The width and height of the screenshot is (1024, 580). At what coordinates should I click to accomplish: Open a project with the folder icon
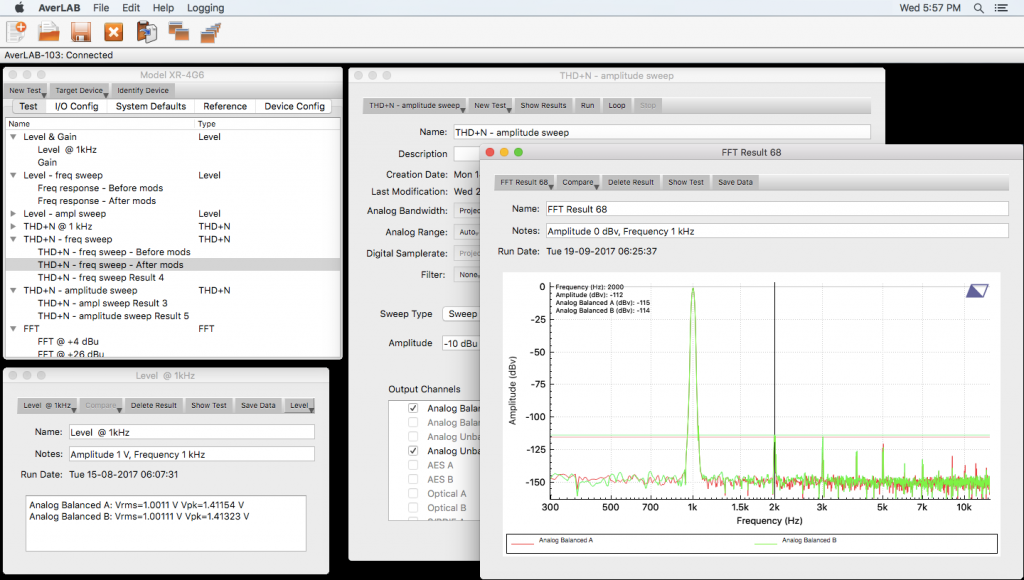(x=48, y=31)
